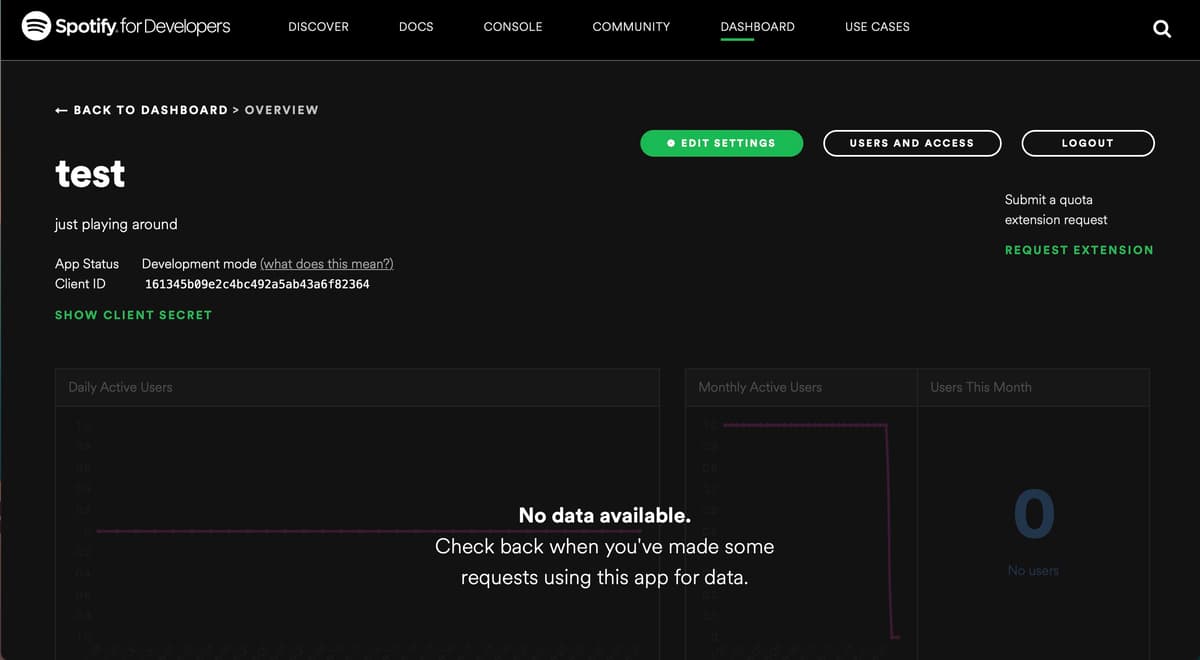
Task: Open the Console page
Action: (x=513, y=27)
